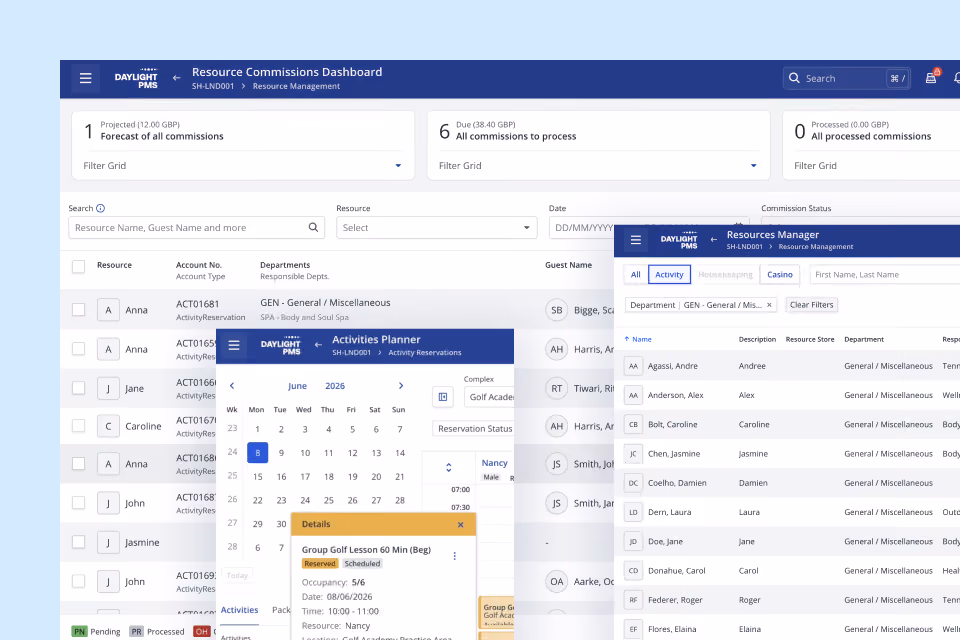Click Clear Filters button

pos(811,305)
